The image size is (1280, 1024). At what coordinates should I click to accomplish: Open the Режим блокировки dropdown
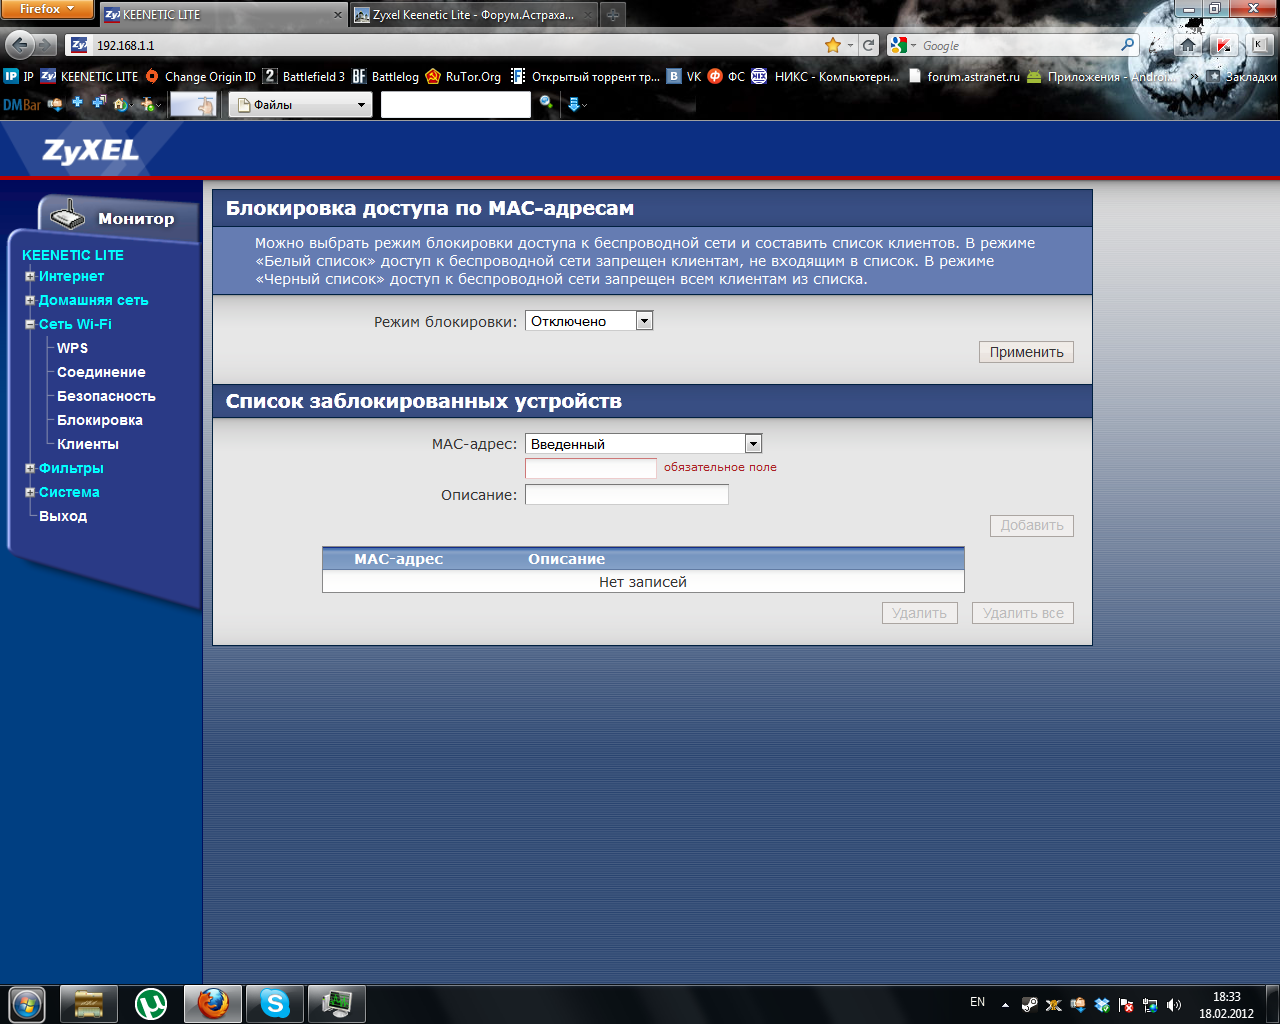tap(589, 321)
